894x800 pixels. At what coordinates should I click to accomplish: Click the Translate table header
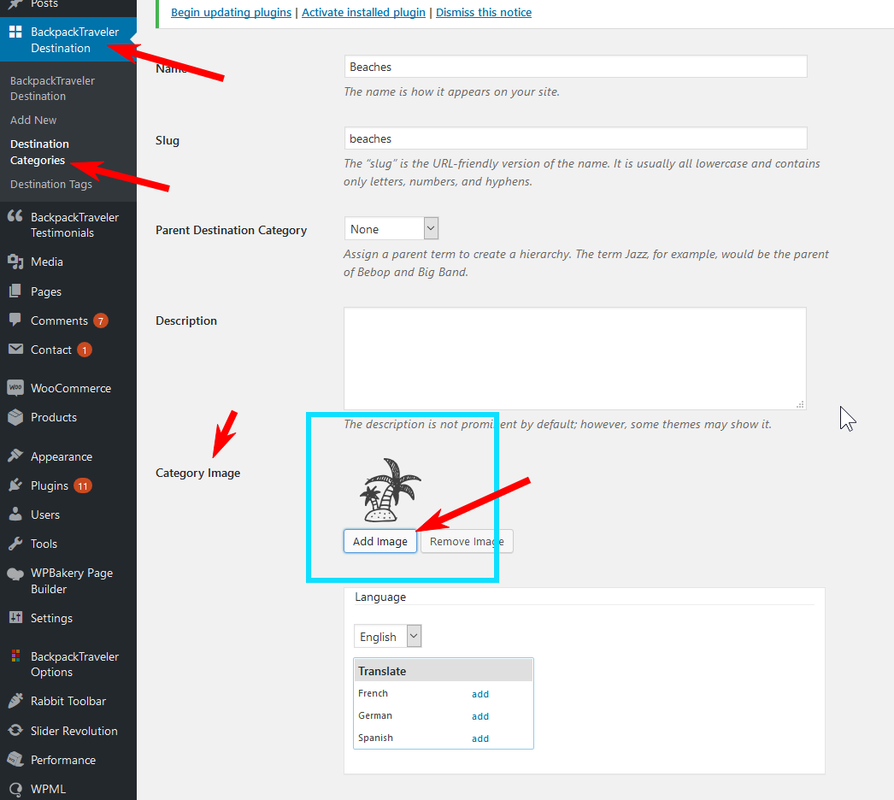444,671
